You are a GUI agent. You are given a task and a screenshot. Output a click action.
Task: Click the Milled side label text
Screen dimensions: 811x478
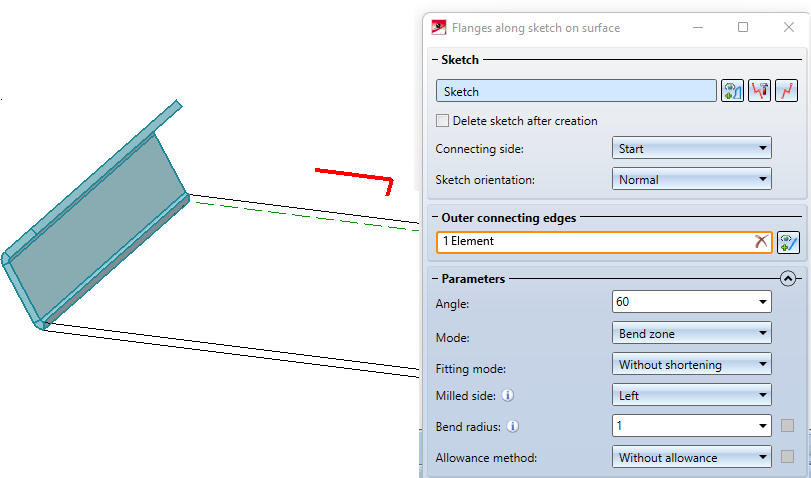click(x=465, y=396)
